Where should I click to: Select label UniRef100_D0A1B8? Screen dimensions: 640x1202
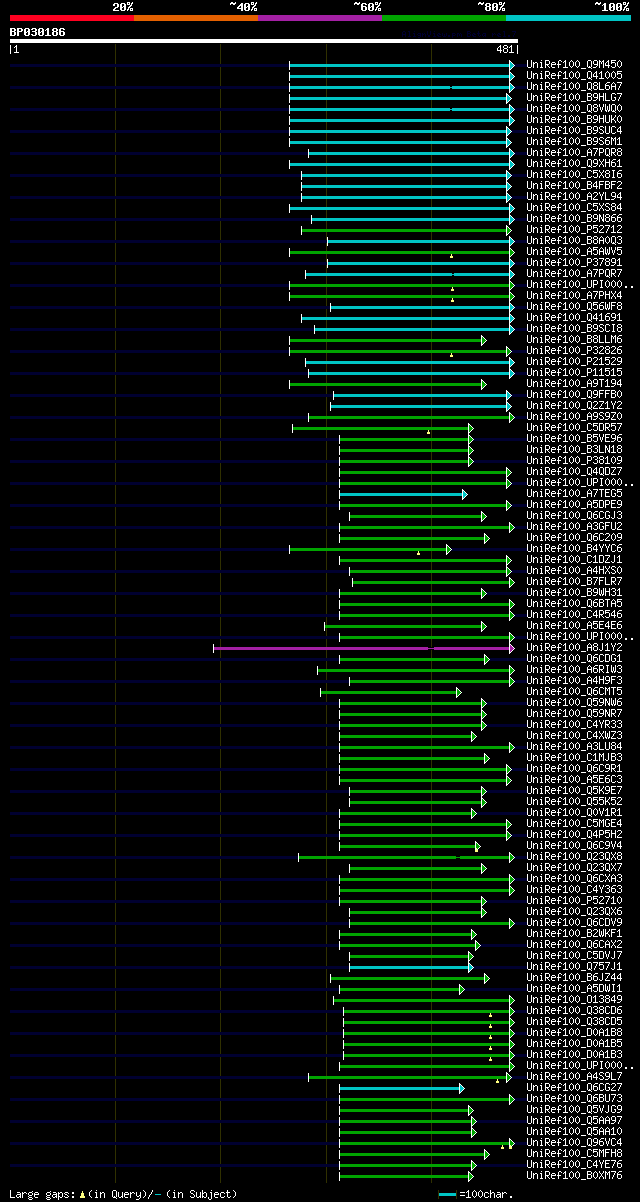[x=574, y=1032]
